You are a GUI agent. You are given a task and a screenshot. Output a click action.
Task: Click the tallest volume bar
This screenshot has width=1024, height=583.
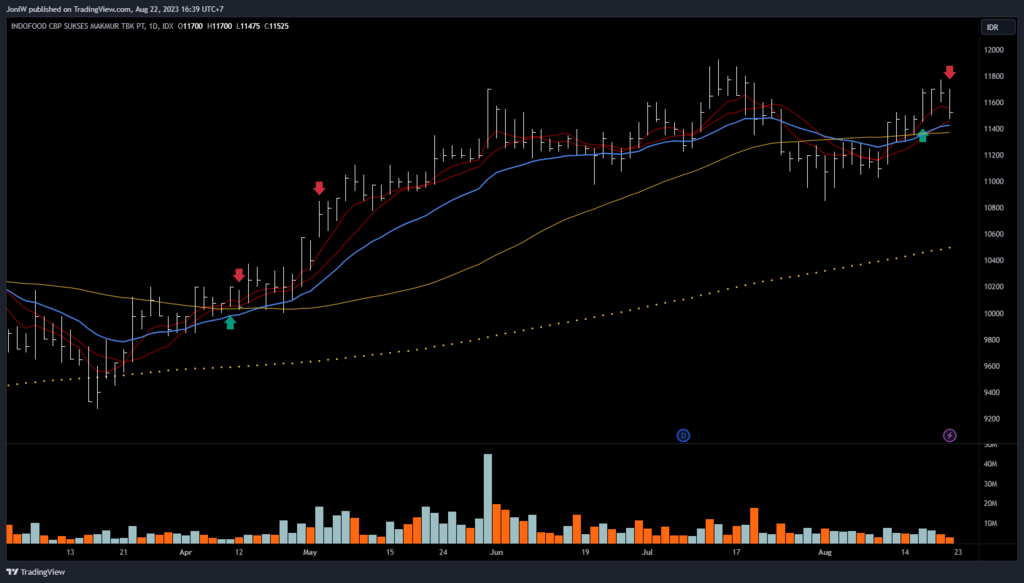488,498
